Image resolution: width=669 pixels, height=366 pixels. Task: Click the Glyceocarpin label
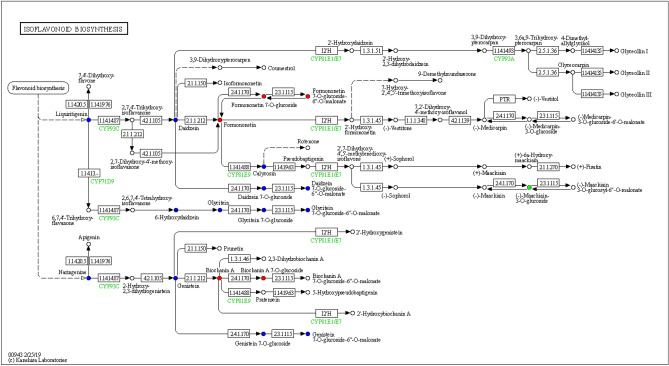pyautogui.click(x=573, y=65)
